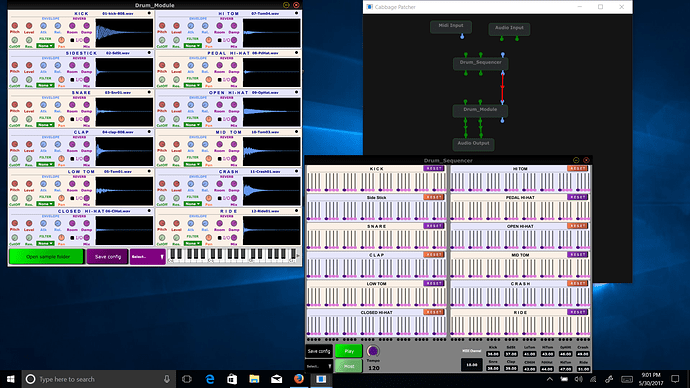Start the sequencer with Play
690x388 pixels.
[x=349, y=351]
